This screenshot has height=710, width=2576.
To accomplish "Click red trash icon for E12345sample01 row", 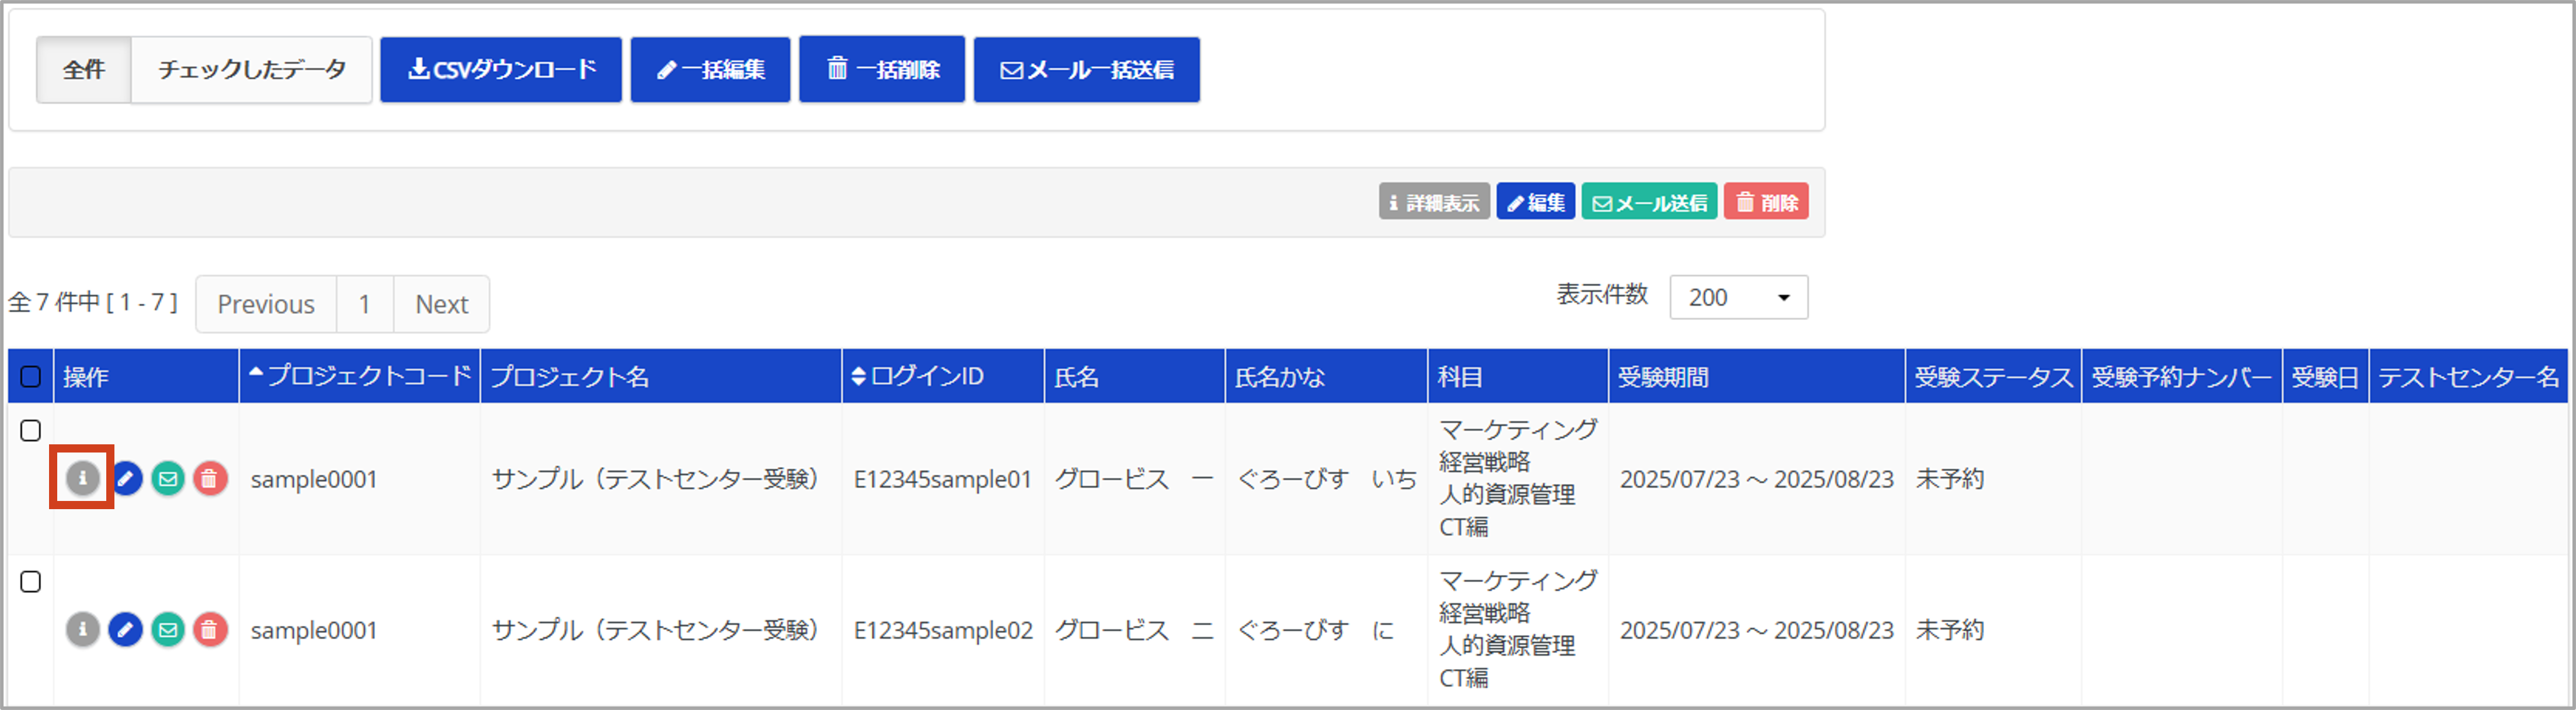I will tap(210, 478).
